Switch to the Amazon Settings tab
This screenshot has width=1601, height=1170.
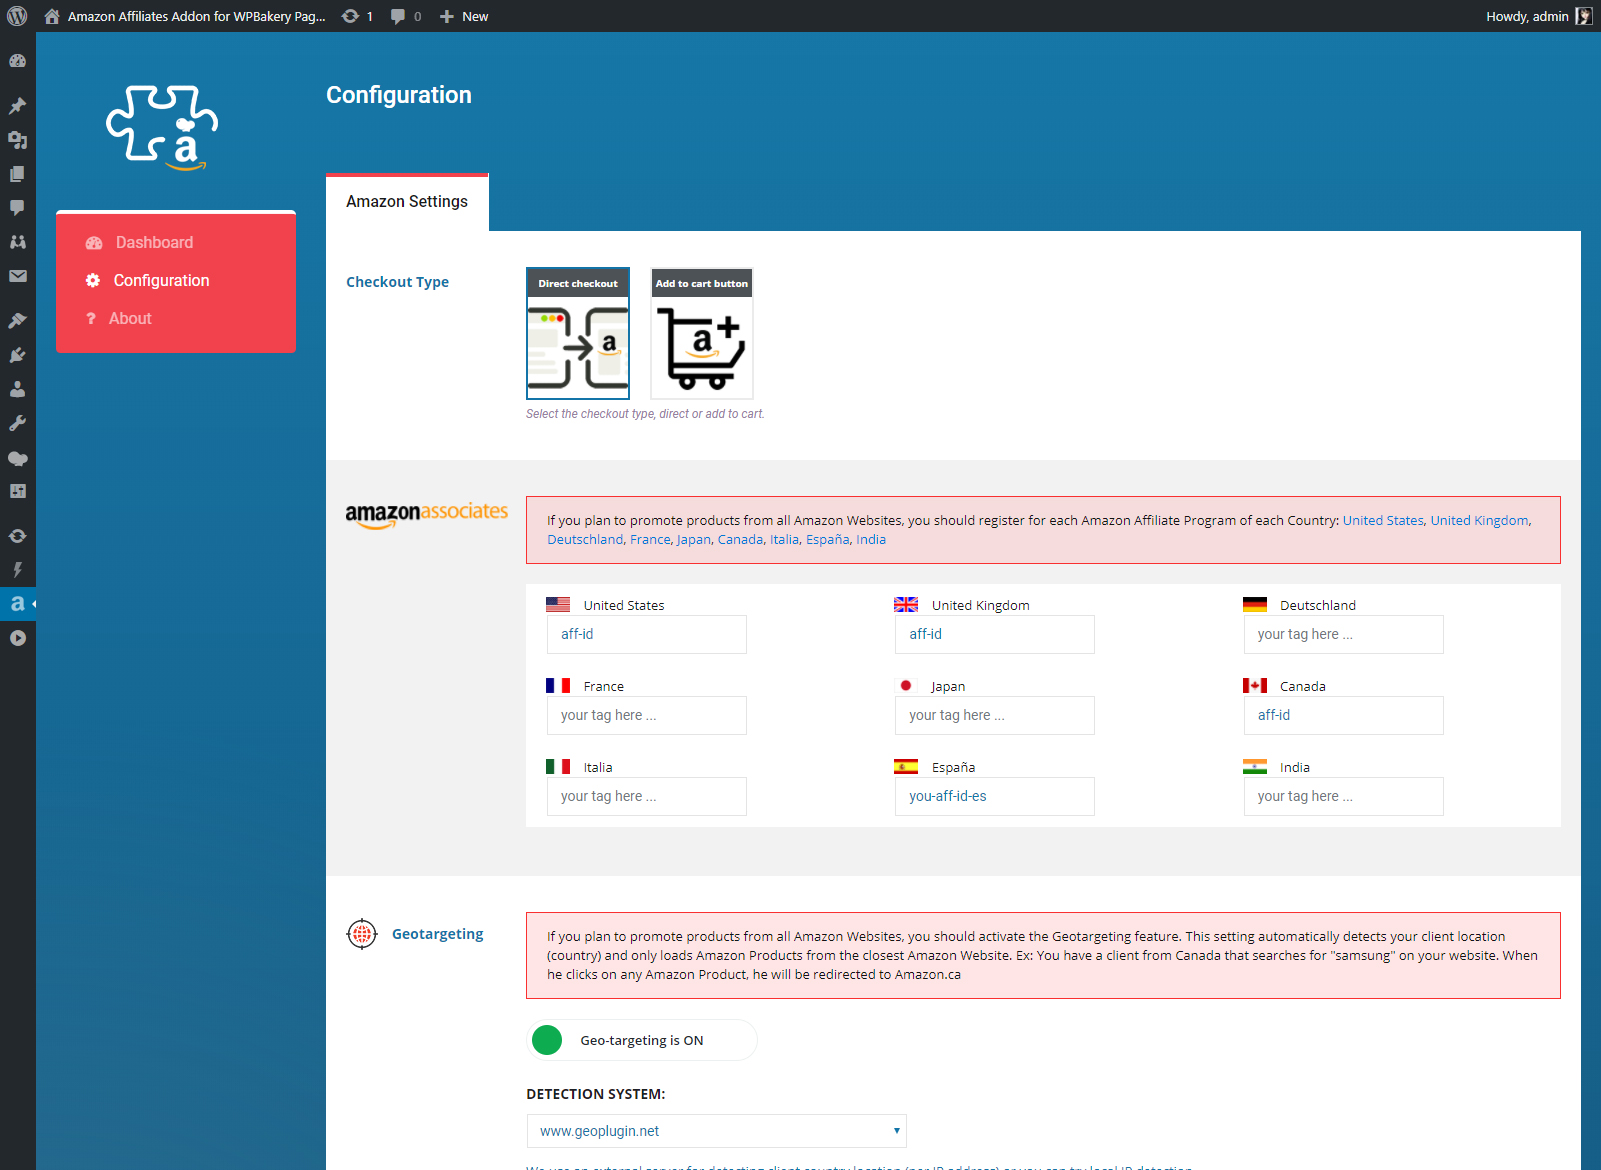point(407,201)
